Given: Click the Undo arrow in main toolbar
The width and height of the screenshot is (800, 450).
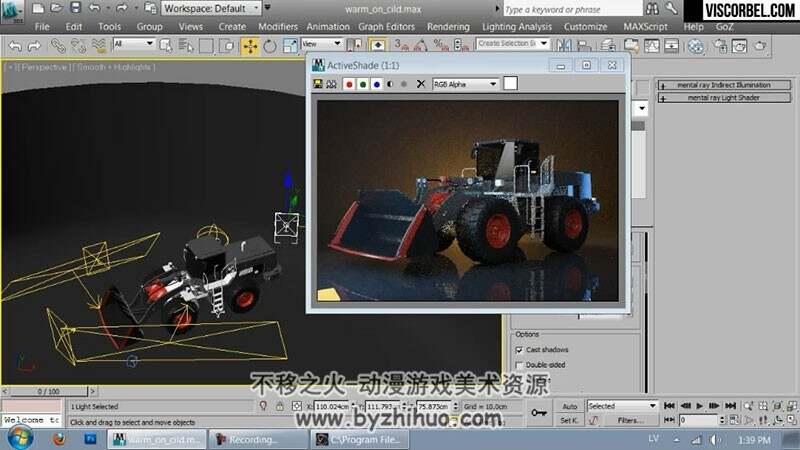Looking at the screenshot, I should point(15,46).
